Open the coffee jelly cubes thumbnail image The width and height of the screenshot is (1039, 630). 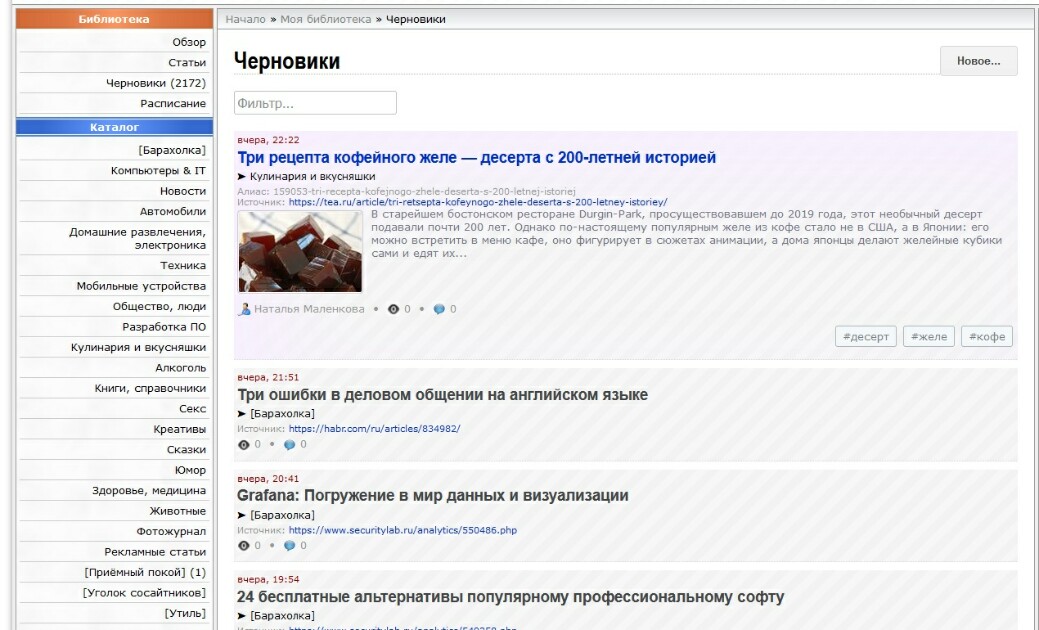(x=300, y=252)
